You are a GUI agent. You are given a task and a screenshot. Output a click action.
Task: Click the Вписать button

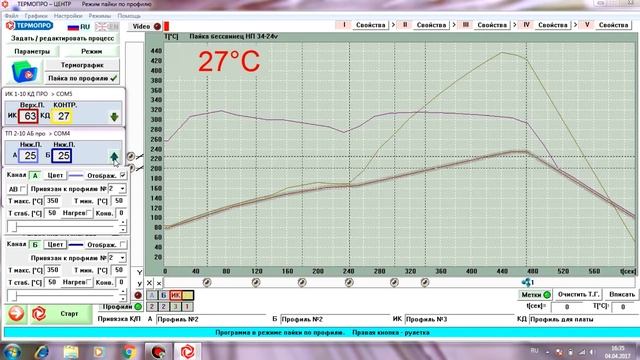pos(622,294)
